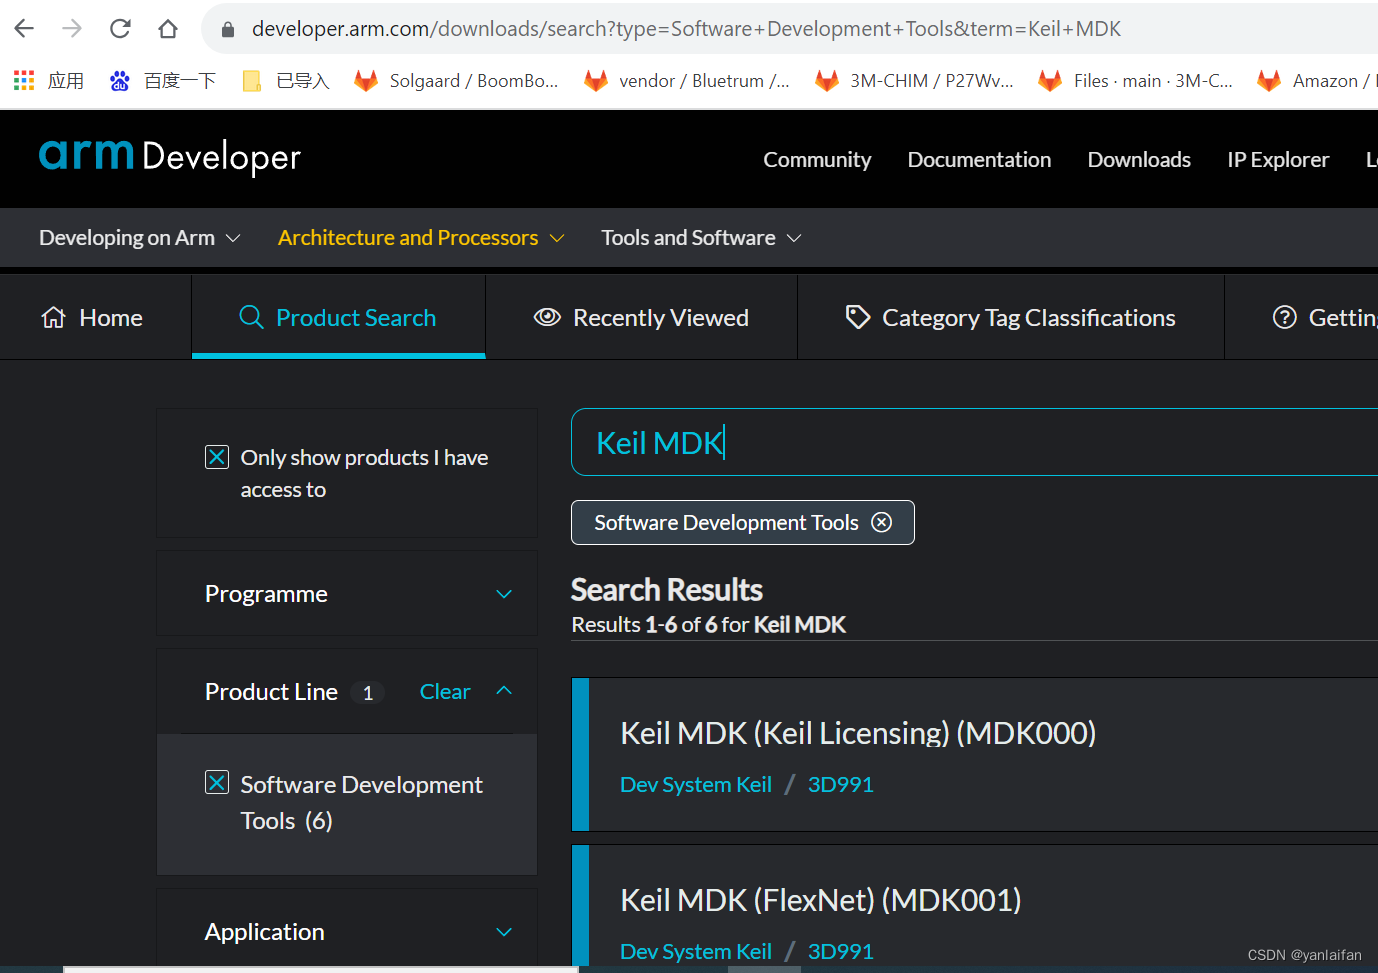The width and height of the screenshot is (1378, 973).
Task: Click the site padlock security icon
Action: point(228,29)
